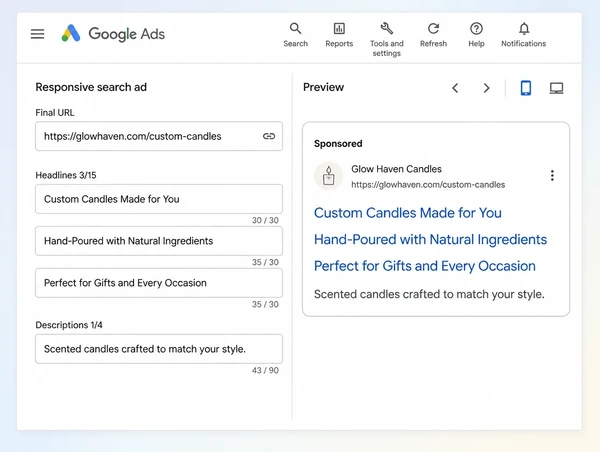Click the 'Preview' heading
The image size is (600, 452).
323,87
